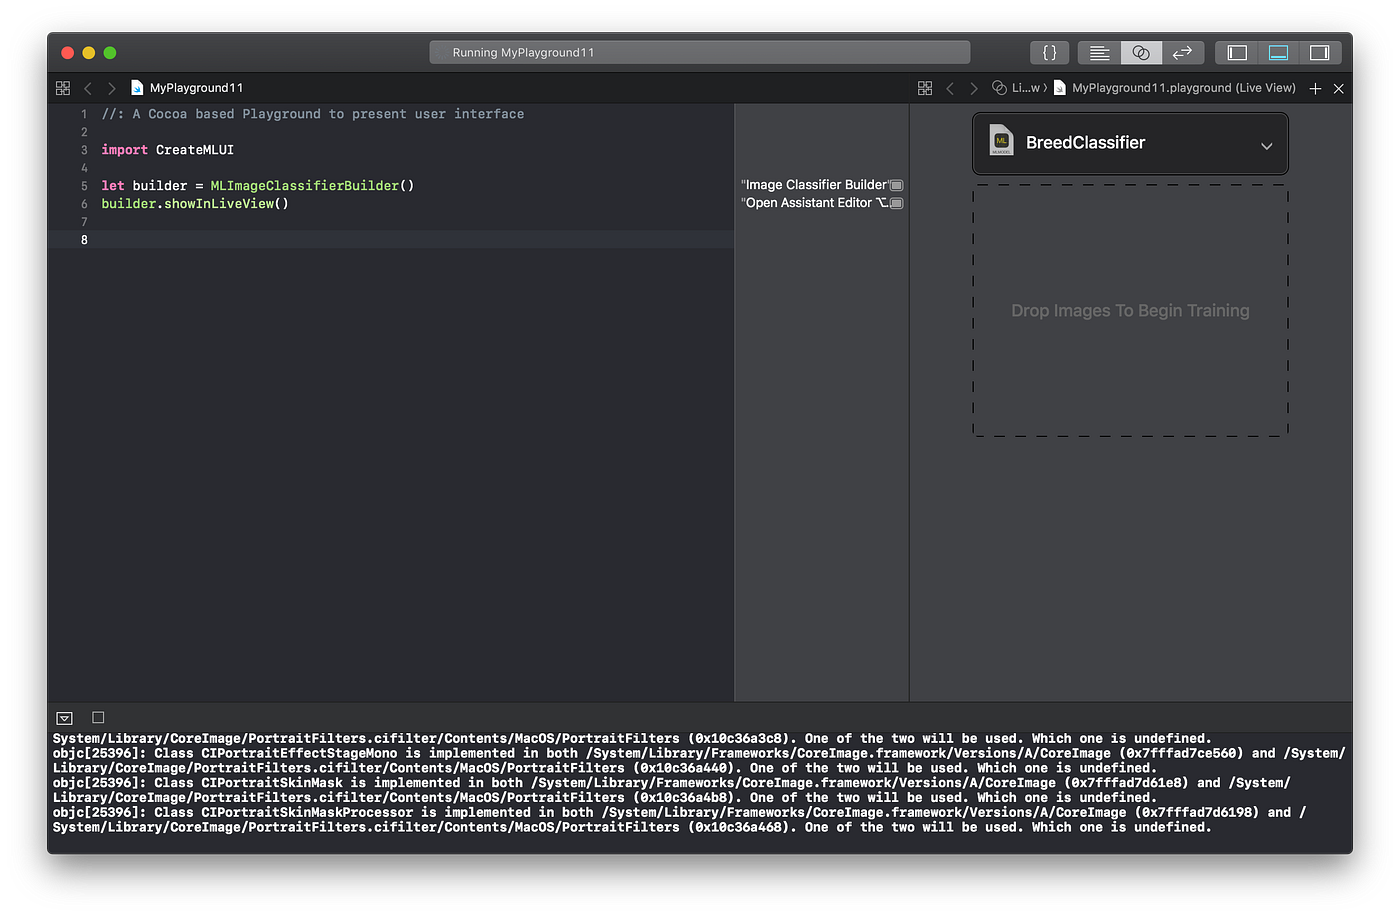Click the back navigation chevron in the editor jump bar
Image resolution: width=1400 pixels, height=916 pixels.
(87, 88)
